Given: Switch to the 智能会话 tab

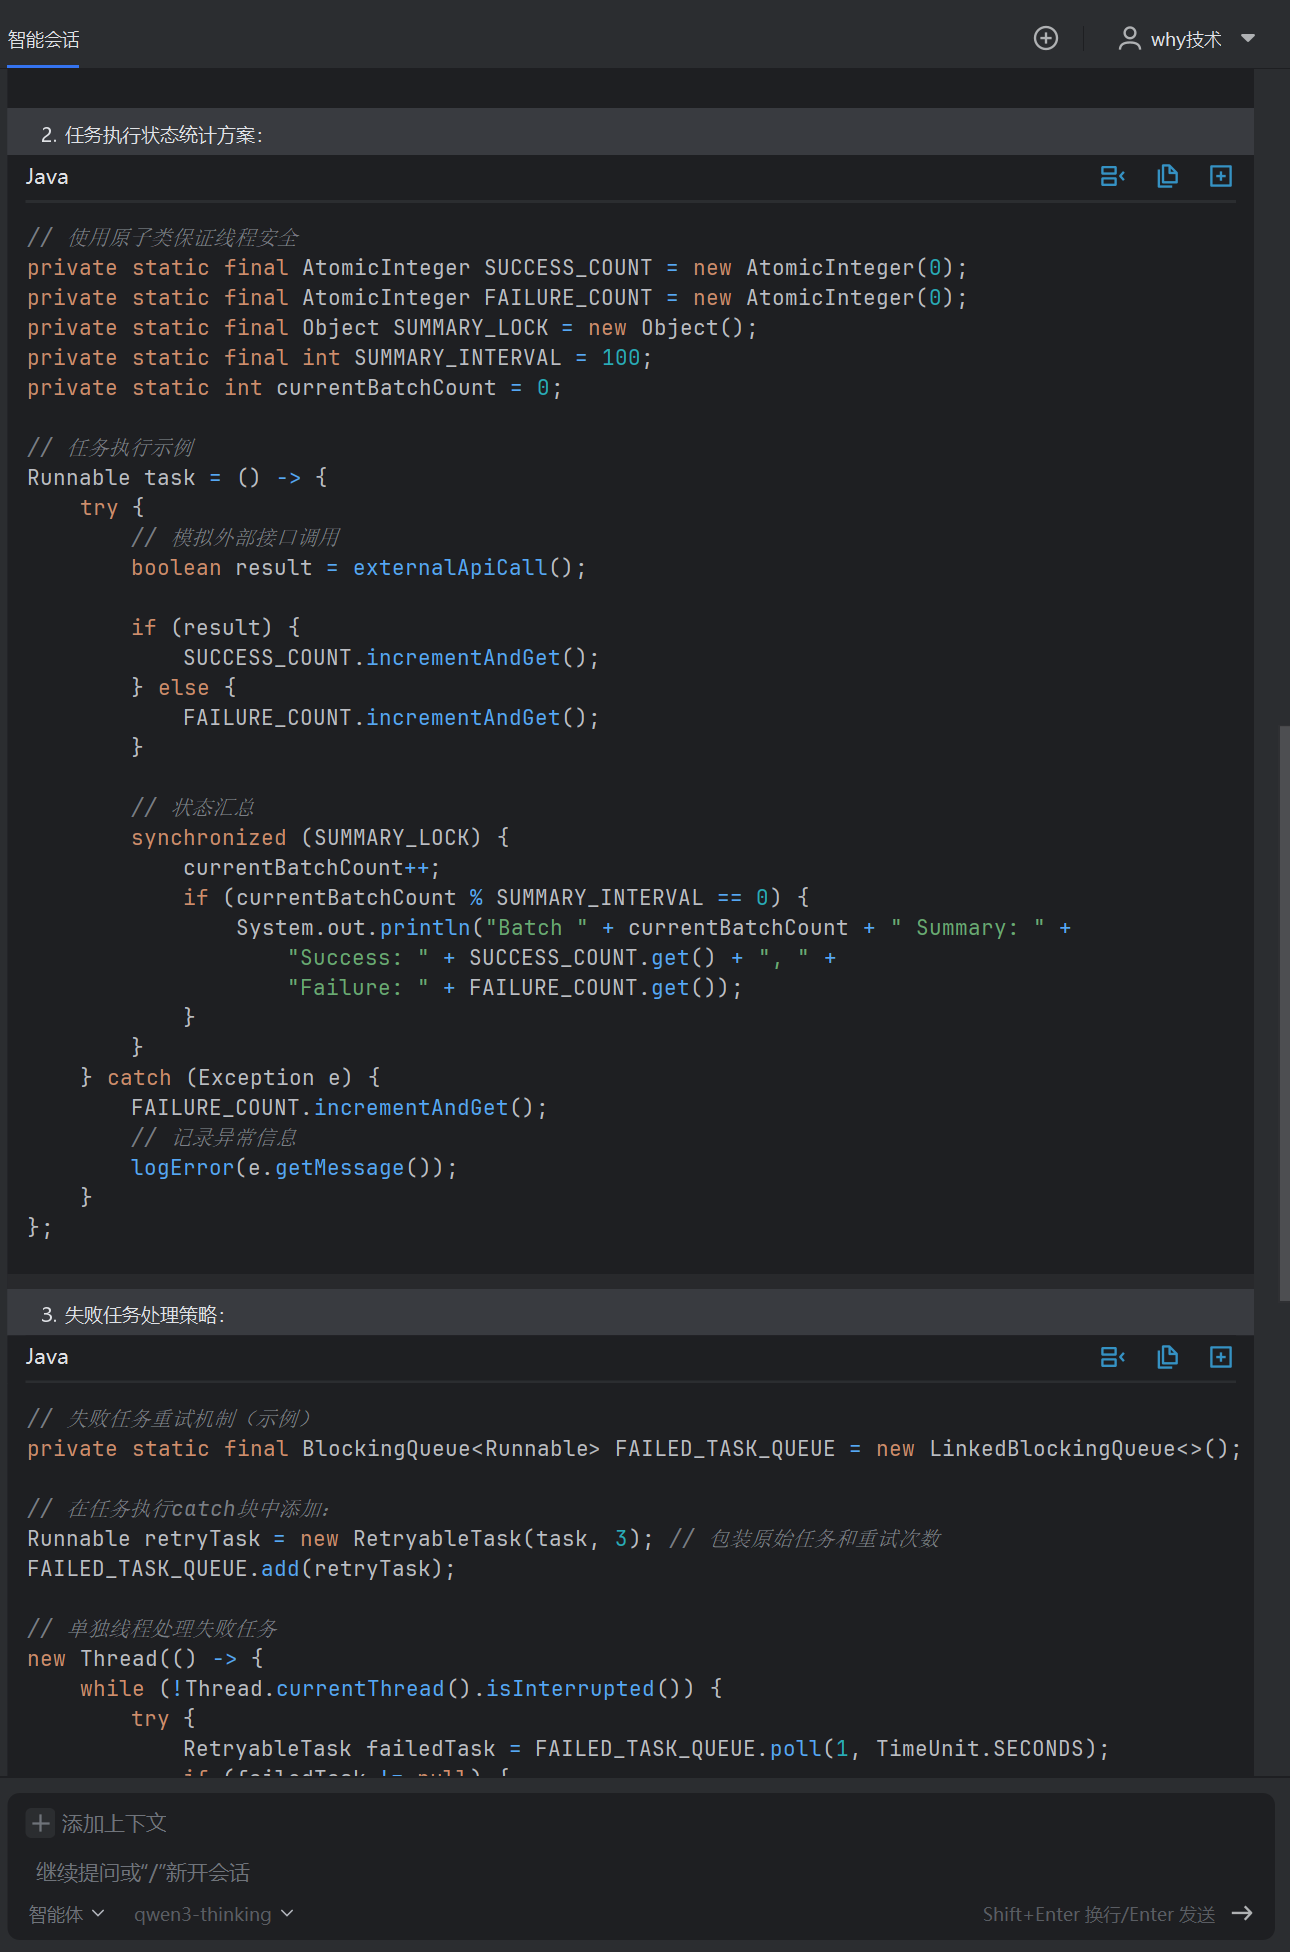Looking at the screenshot, I should point(43,40).
